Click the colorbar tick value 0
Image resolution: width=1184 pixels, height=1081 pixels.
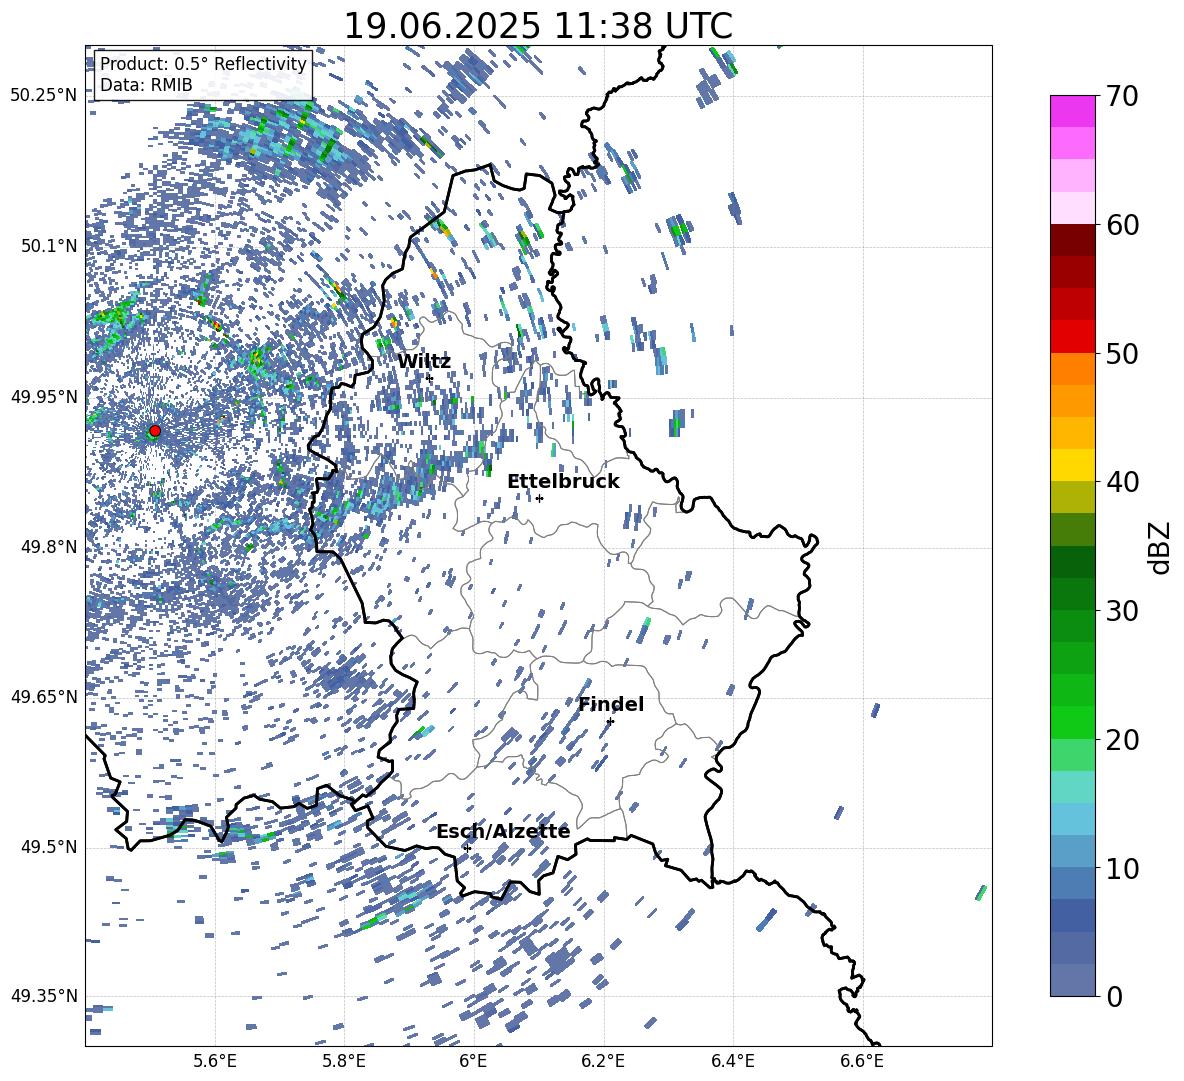[x=1114, y=996]
